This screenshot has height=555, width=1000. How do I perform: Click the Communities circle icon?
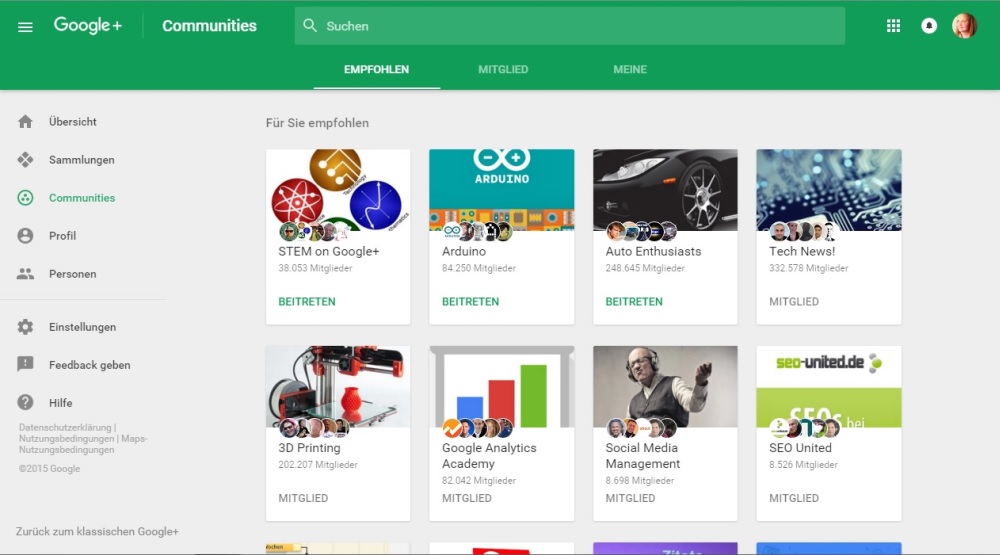click(x=25, y=198)
